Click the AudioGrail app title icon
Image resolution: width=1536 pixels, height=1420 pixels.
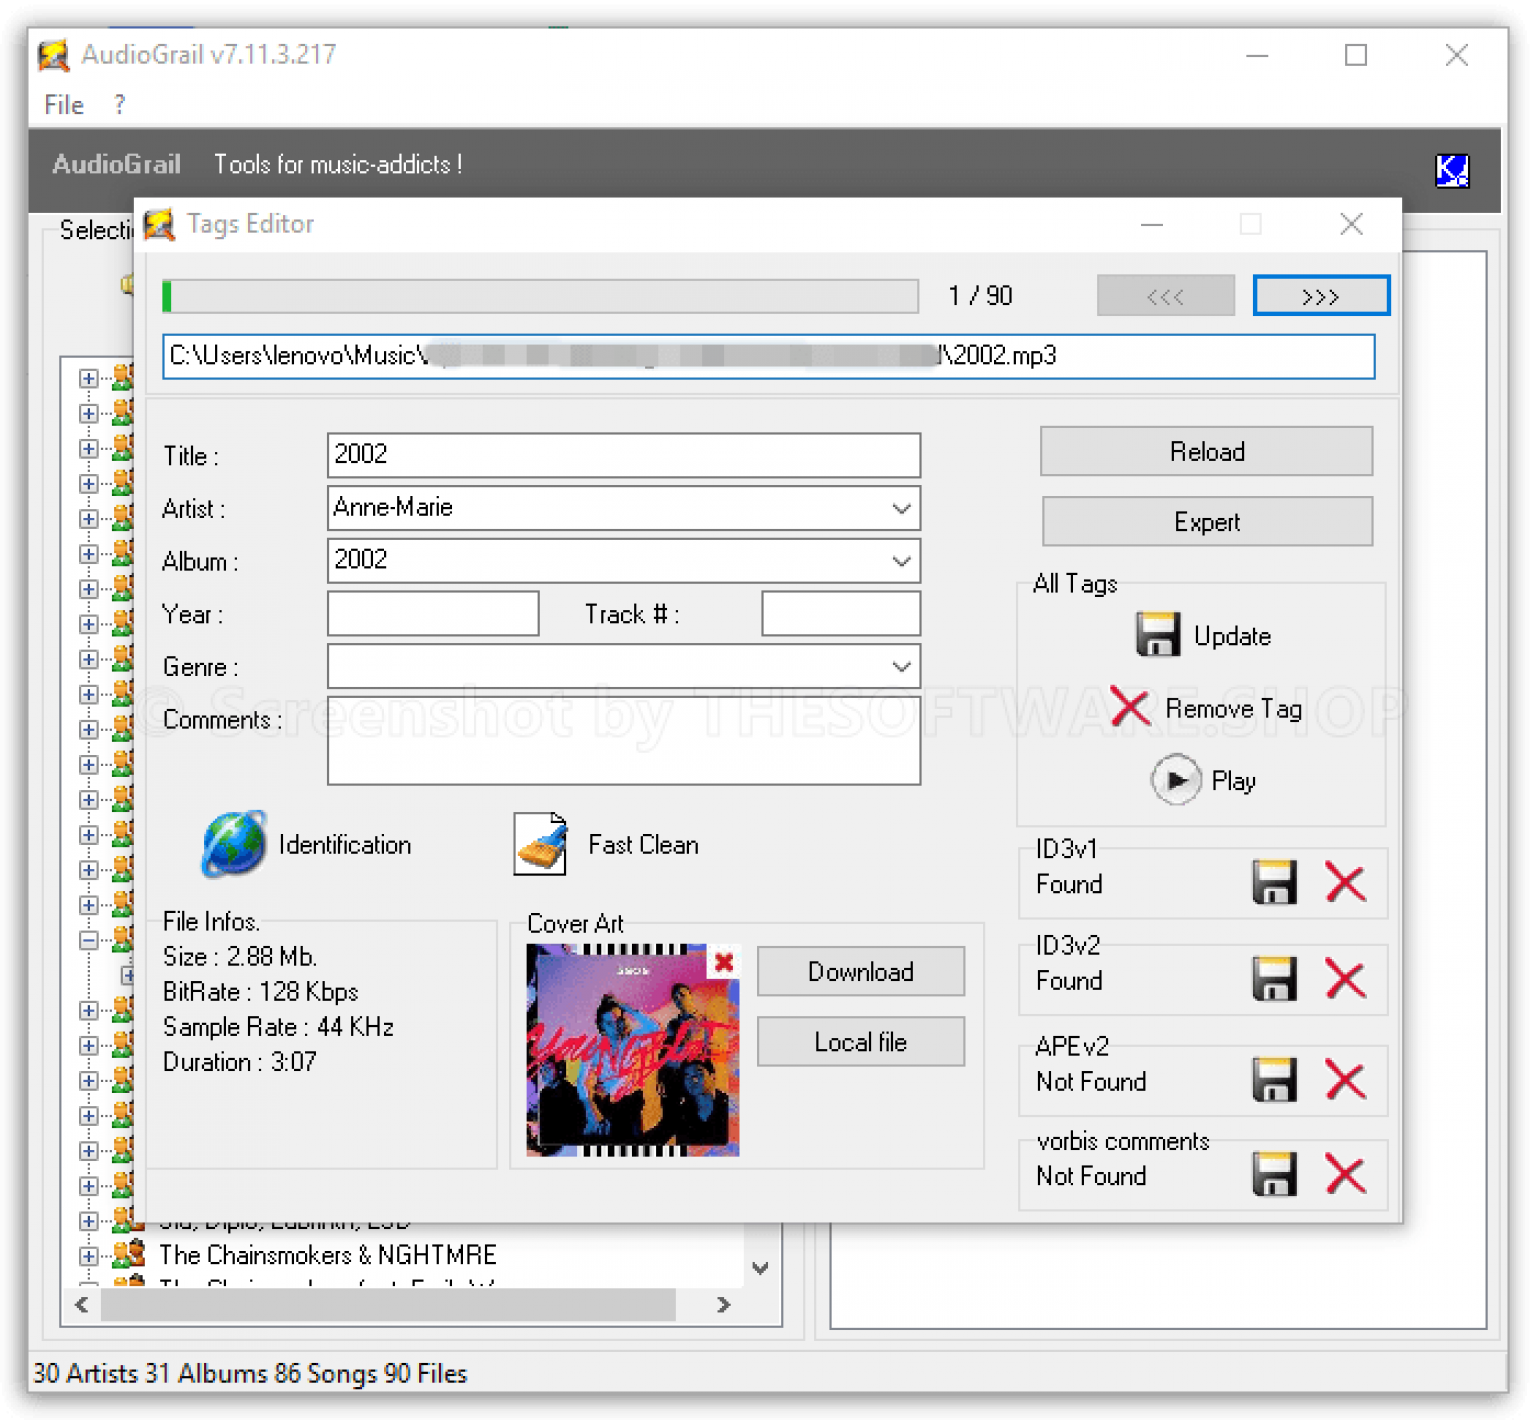pos(54,55)
